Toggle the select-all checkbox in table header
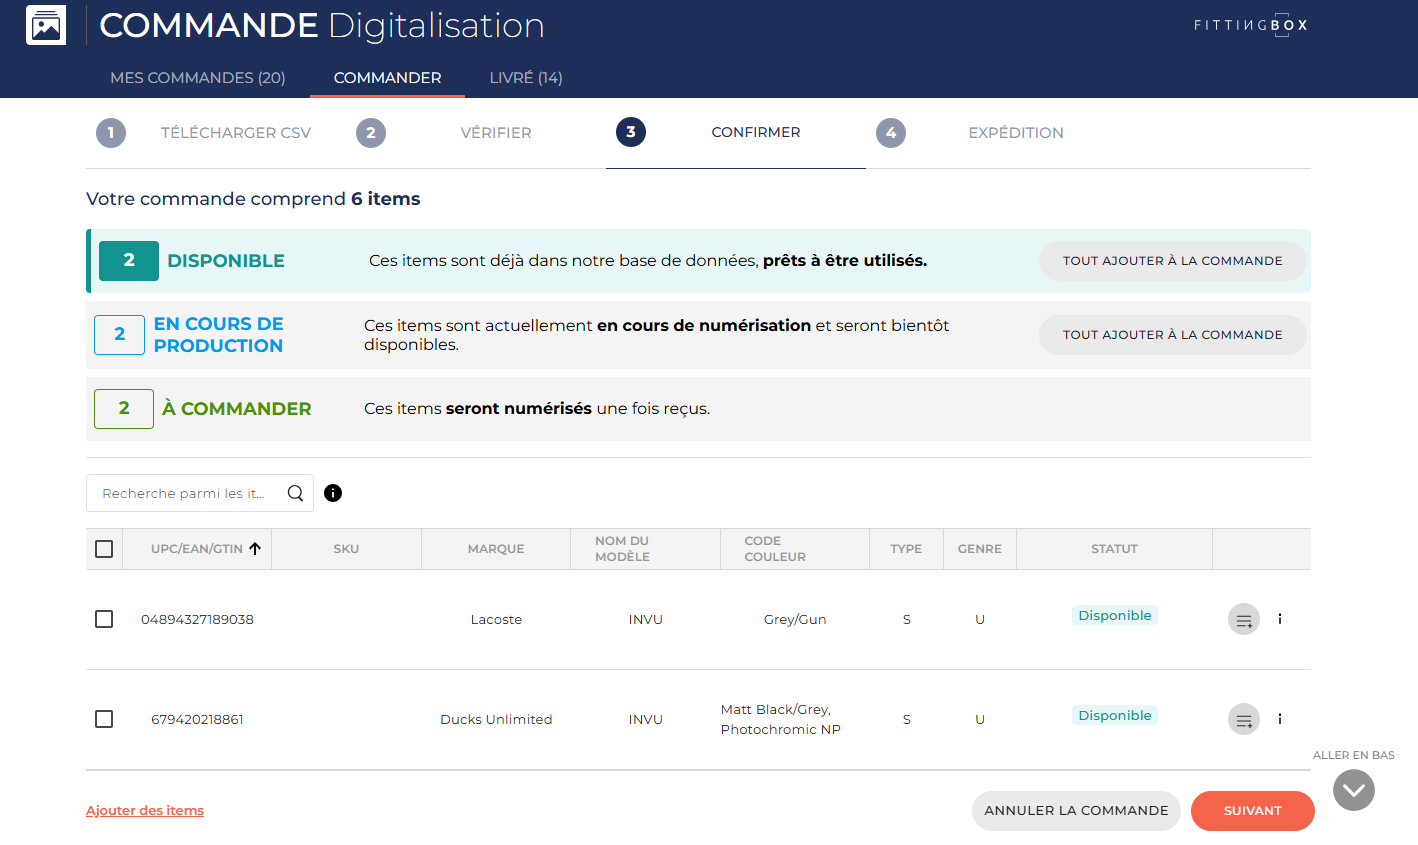This screenshot has height=845, width=1418. 104,549
